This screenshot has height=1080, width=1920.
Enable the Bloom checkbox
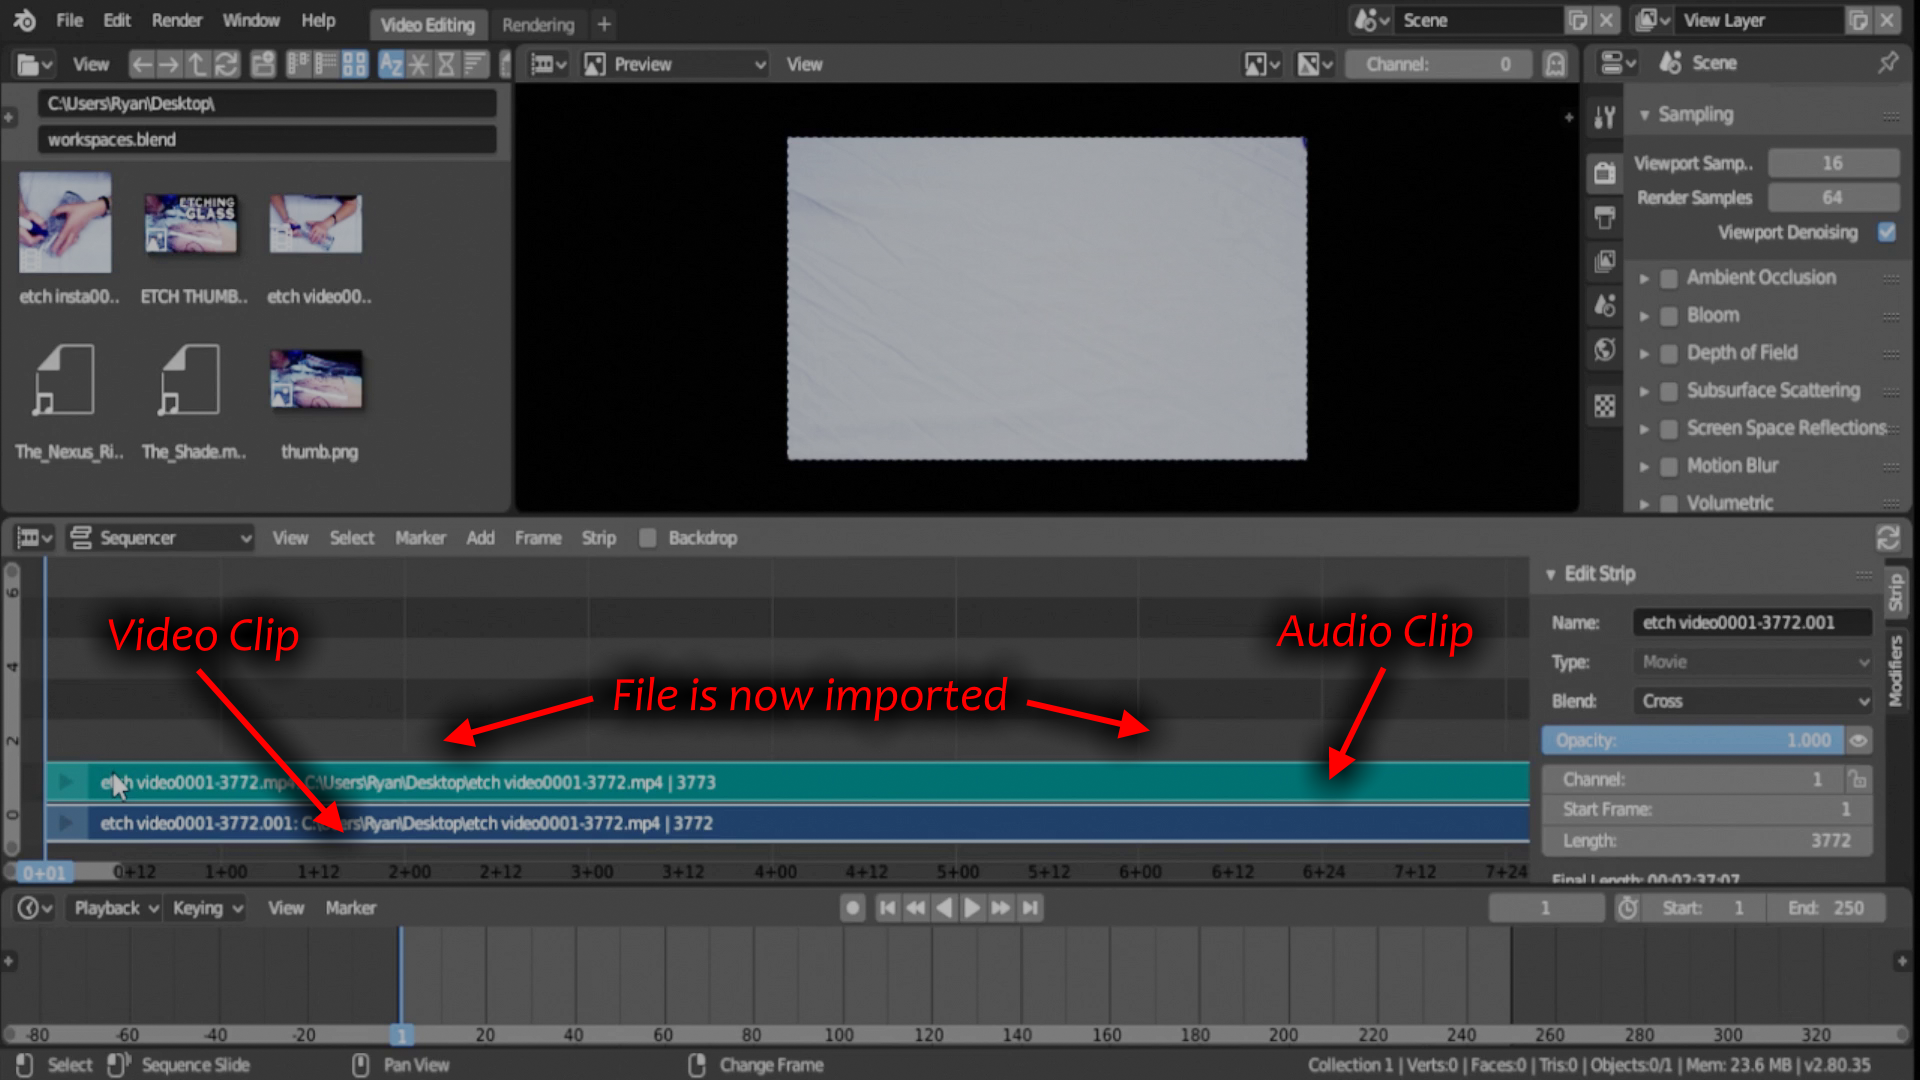(x=1668, y=315)
